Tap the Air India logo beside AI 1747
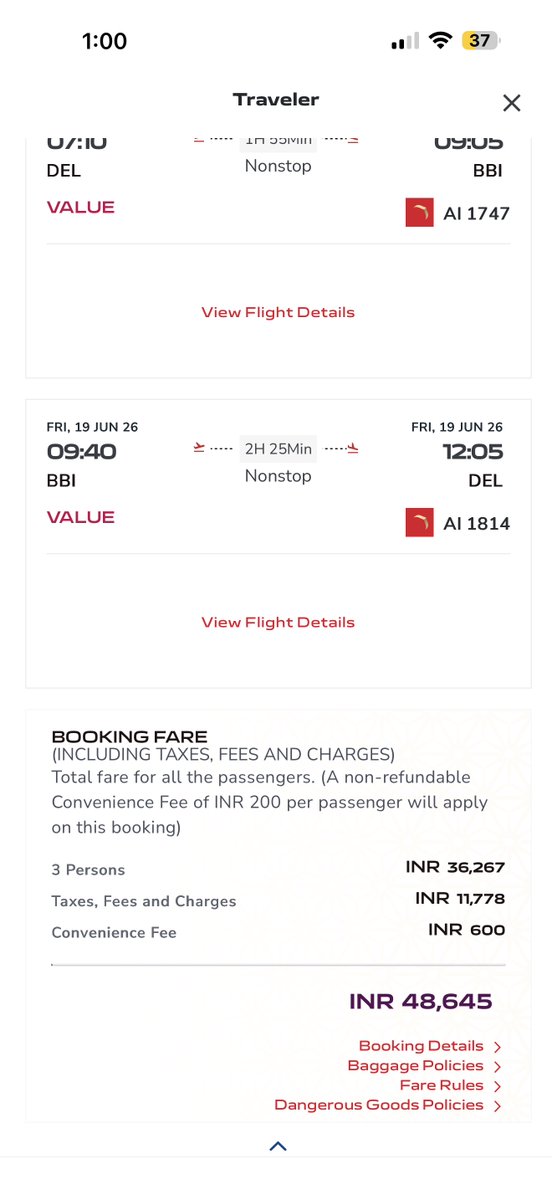This screenshot has height=1200, width=552. click(419, 213)
